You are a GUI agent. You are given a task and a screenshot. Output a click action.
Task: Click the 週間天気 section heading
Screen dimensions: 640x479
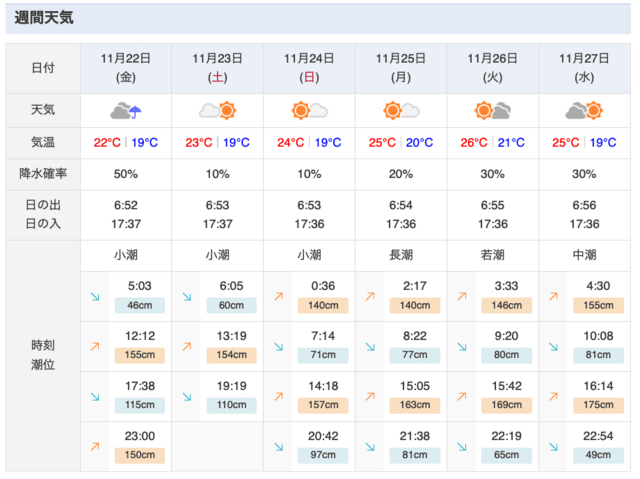tap(44, 18)
